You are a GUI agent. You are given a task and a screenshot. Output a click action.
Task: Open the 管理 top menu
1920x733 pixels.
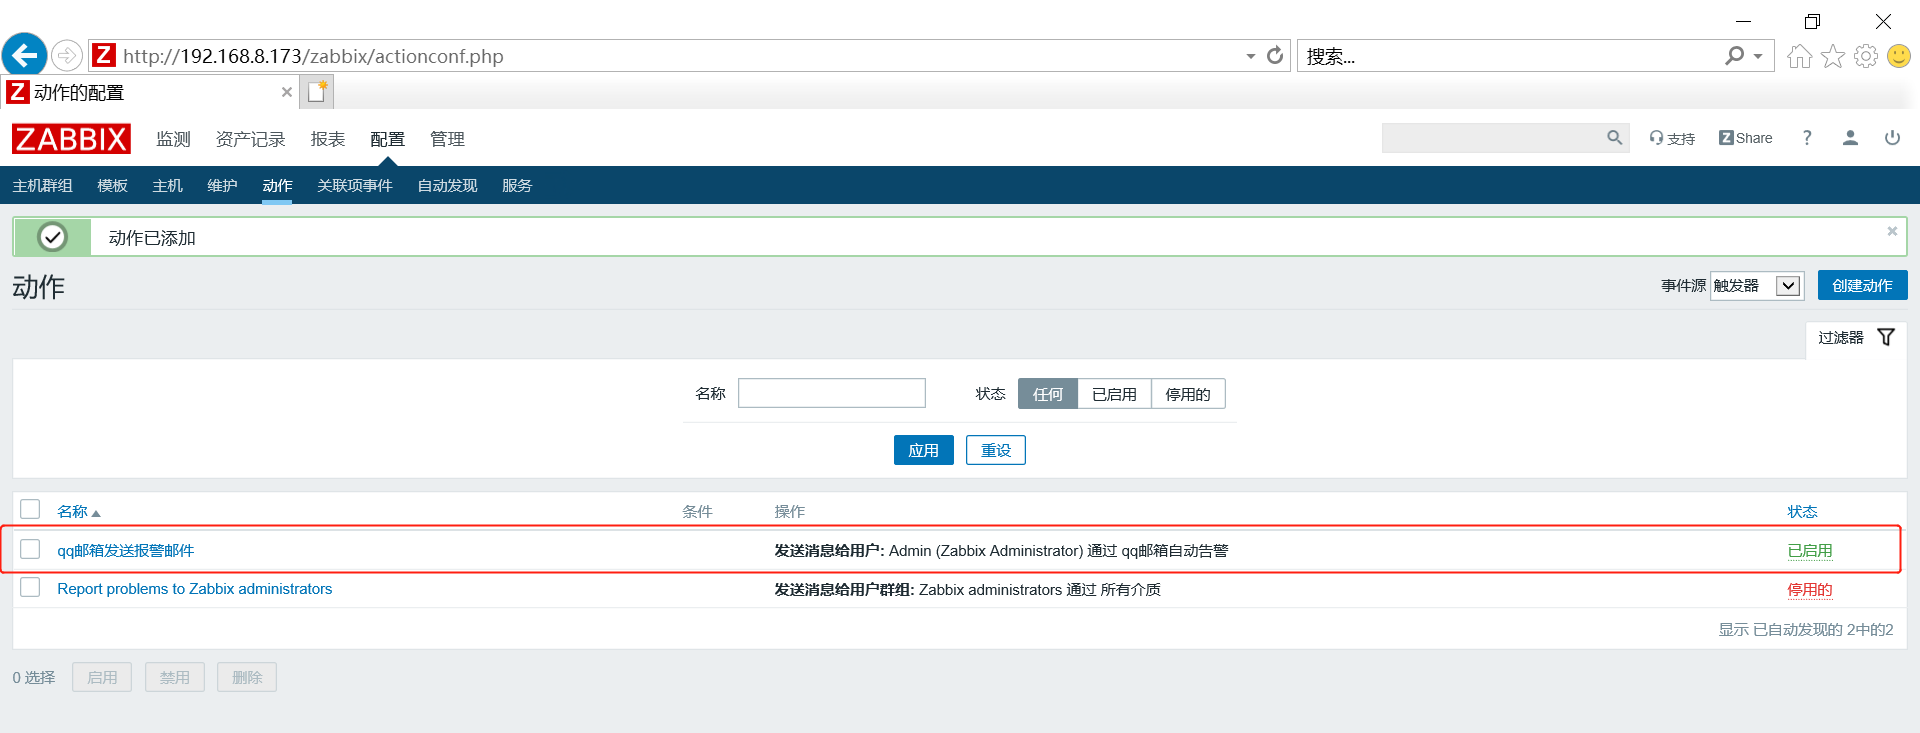click(447, 139)
